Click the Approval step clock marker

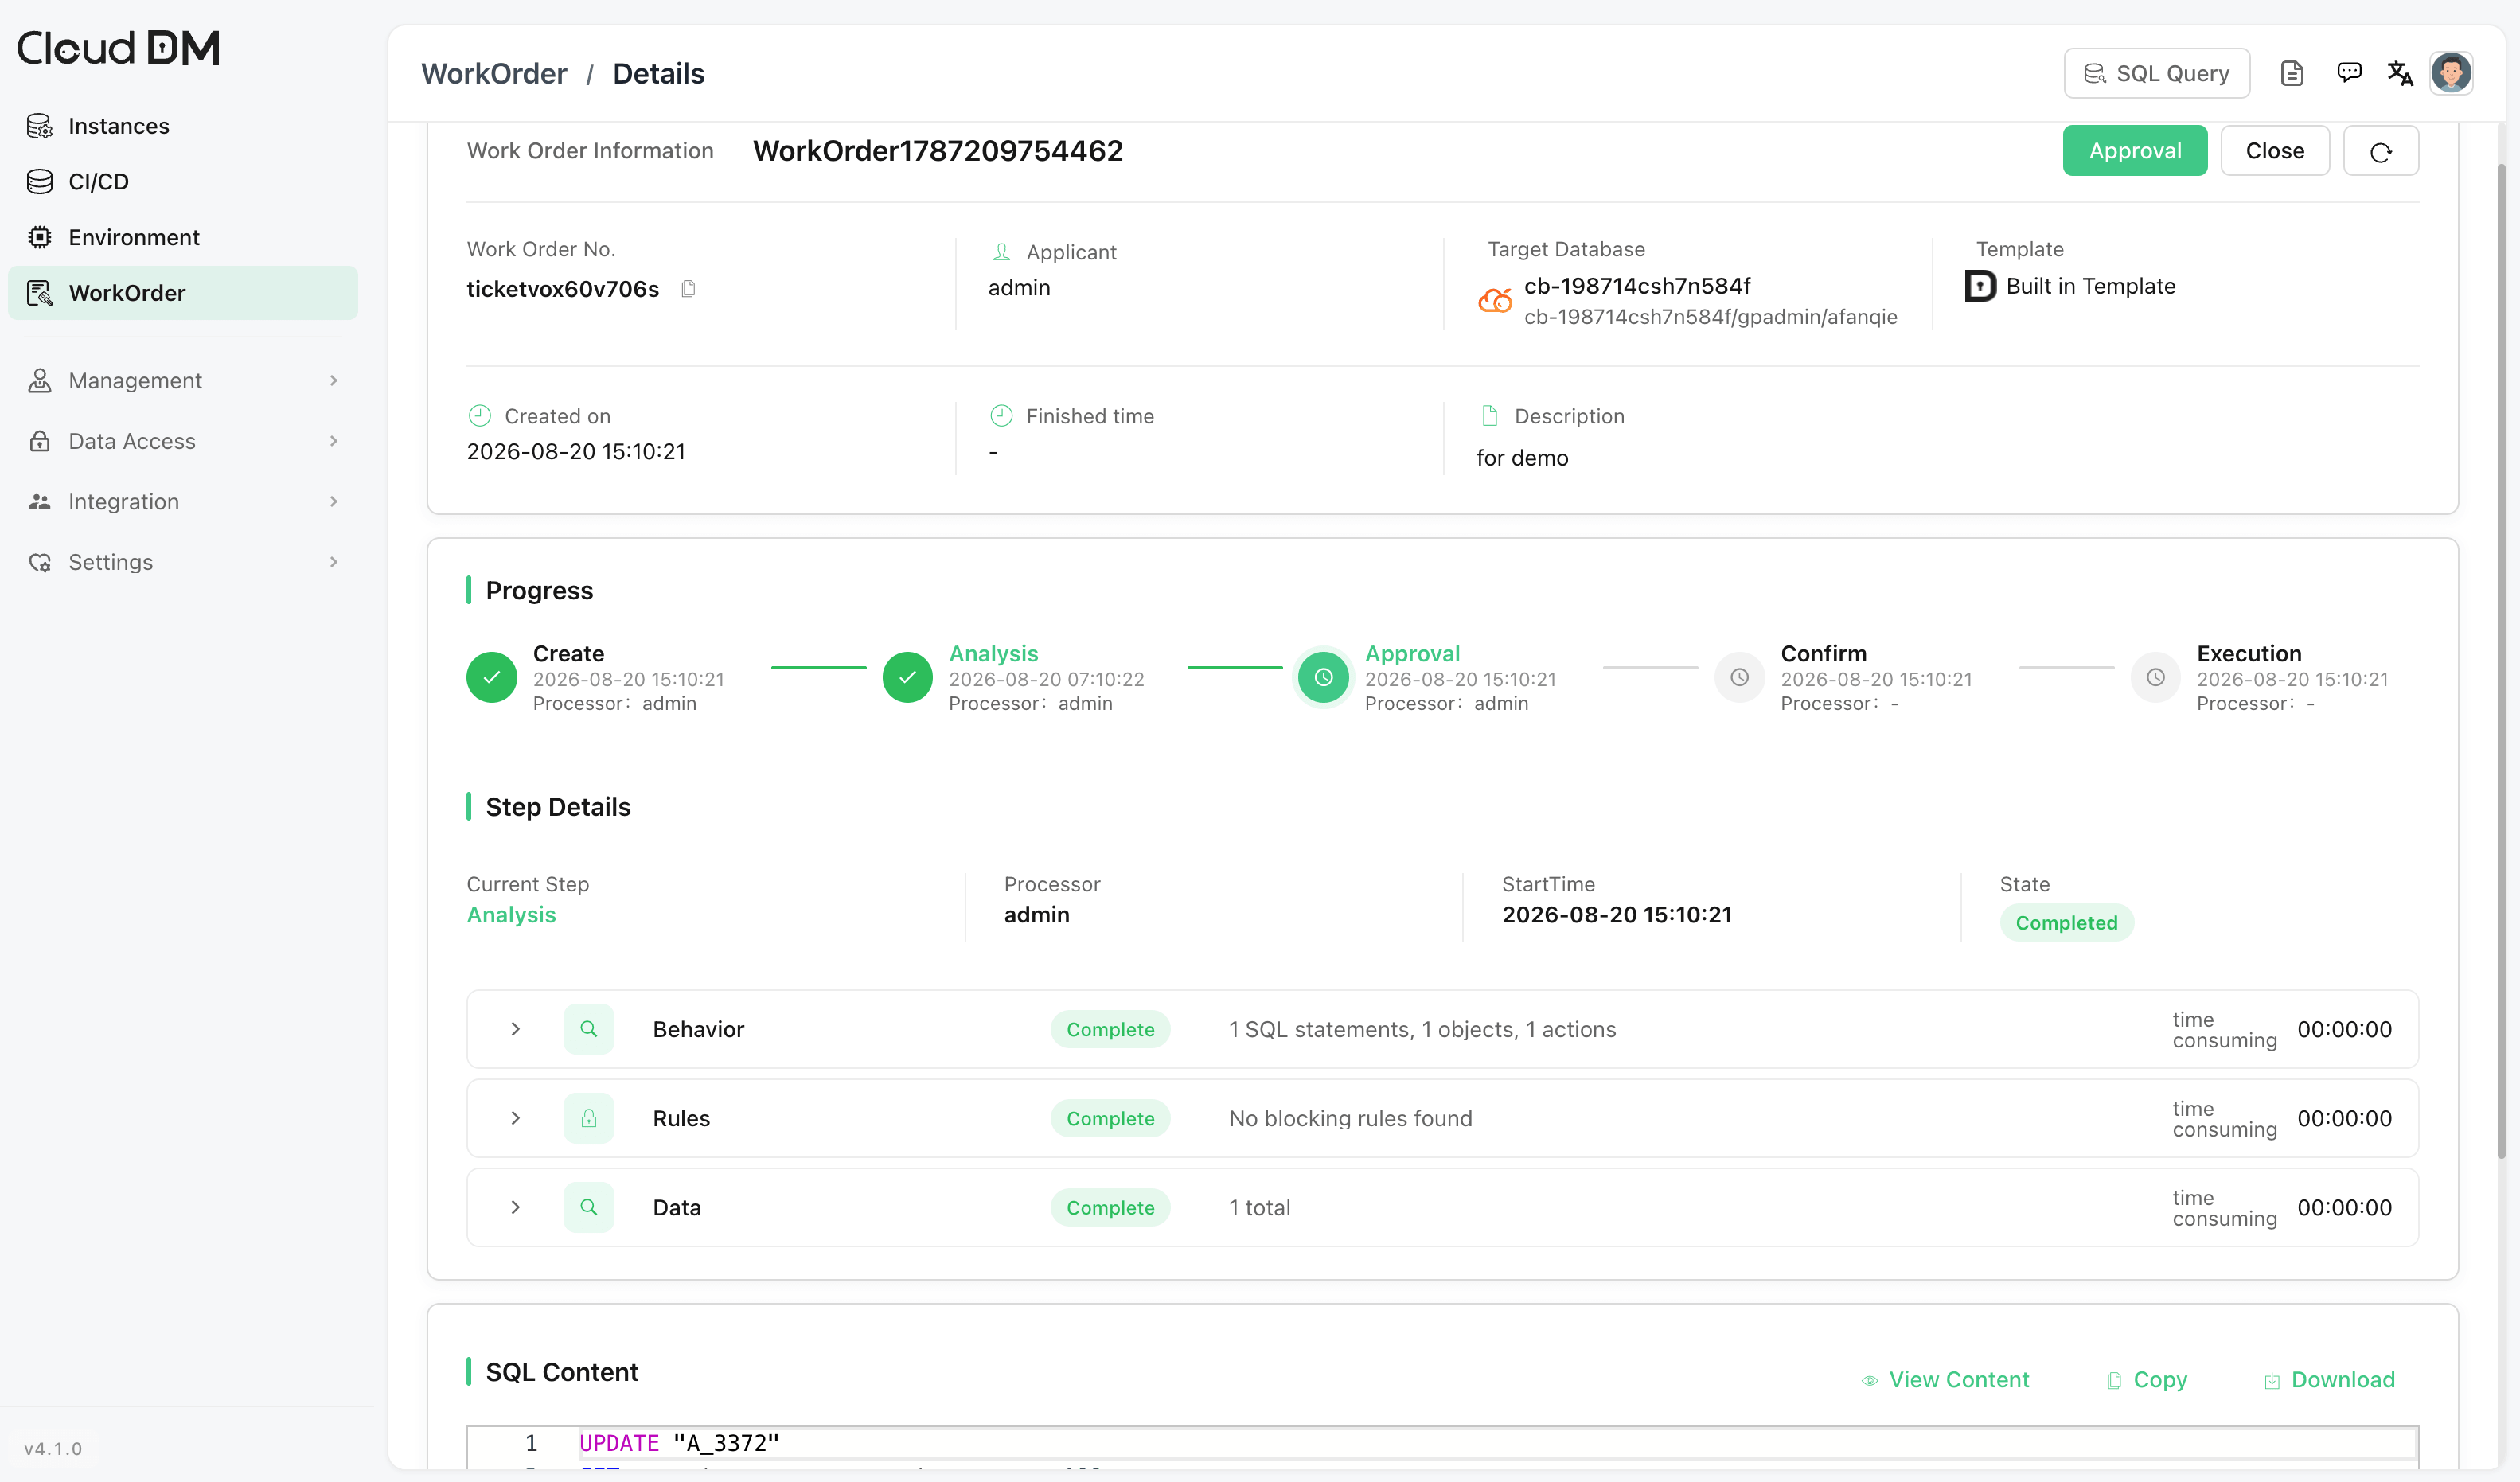1323,677
